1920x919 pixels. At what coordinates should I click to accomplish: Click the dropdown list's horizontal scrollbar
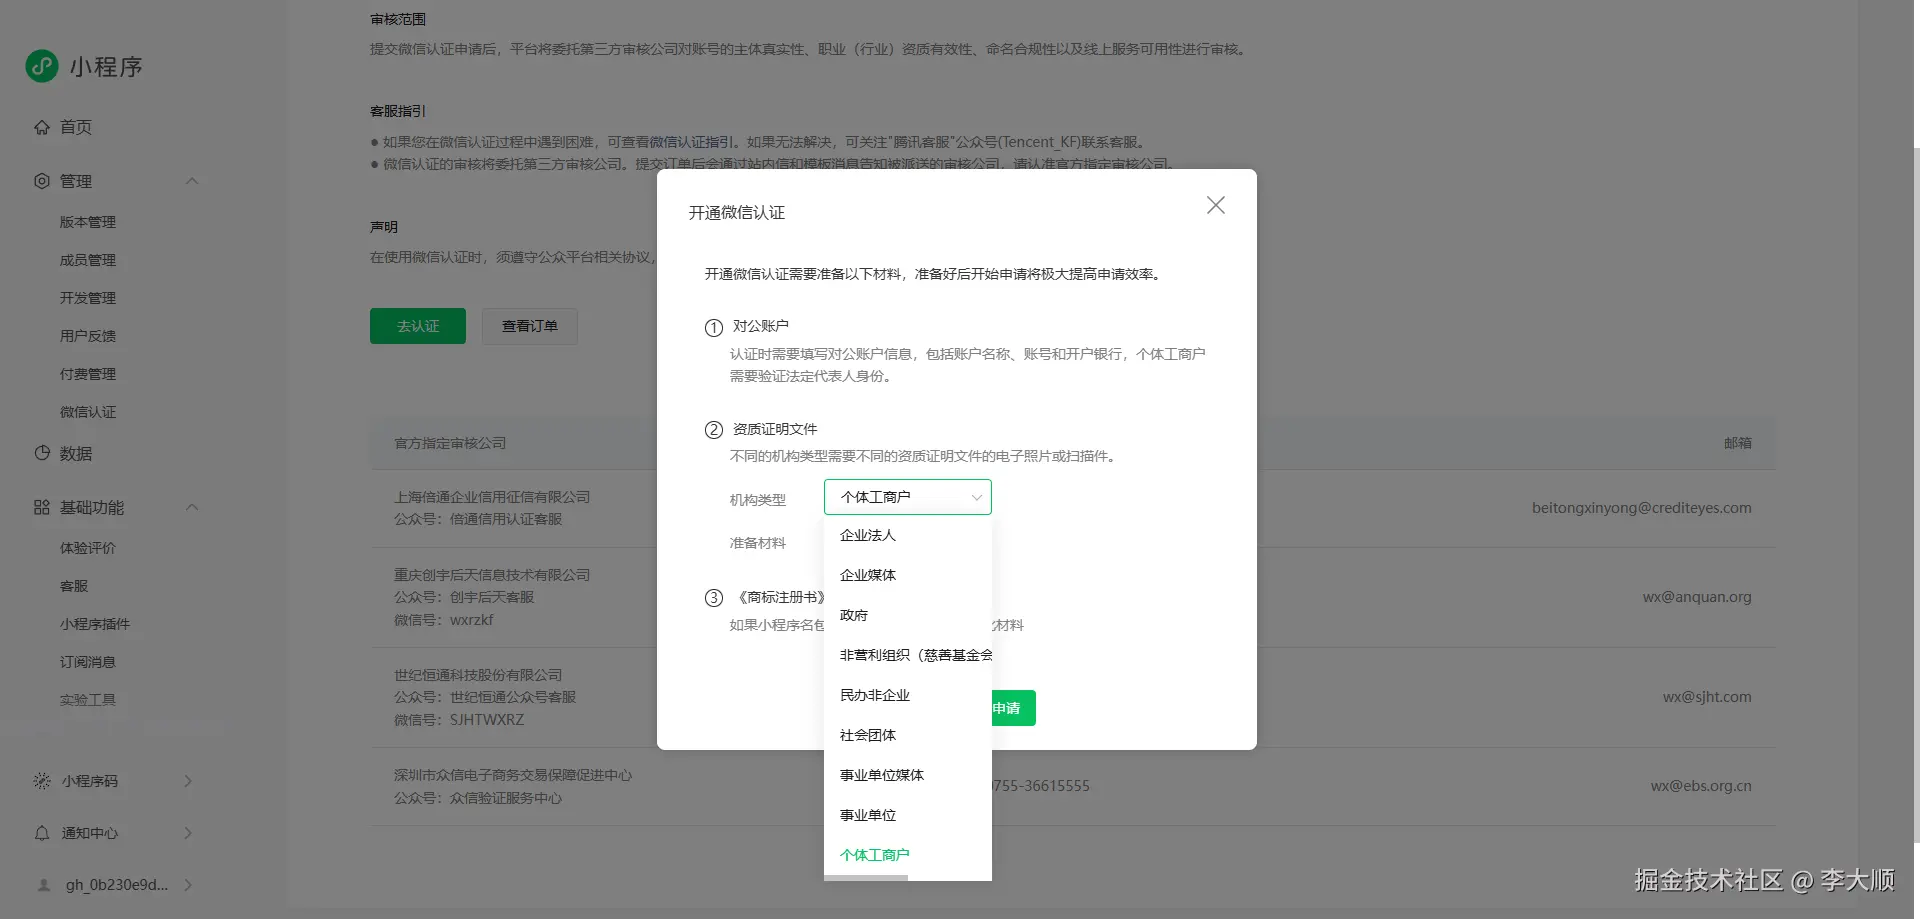pyautogui.click(x=866, y=878)
